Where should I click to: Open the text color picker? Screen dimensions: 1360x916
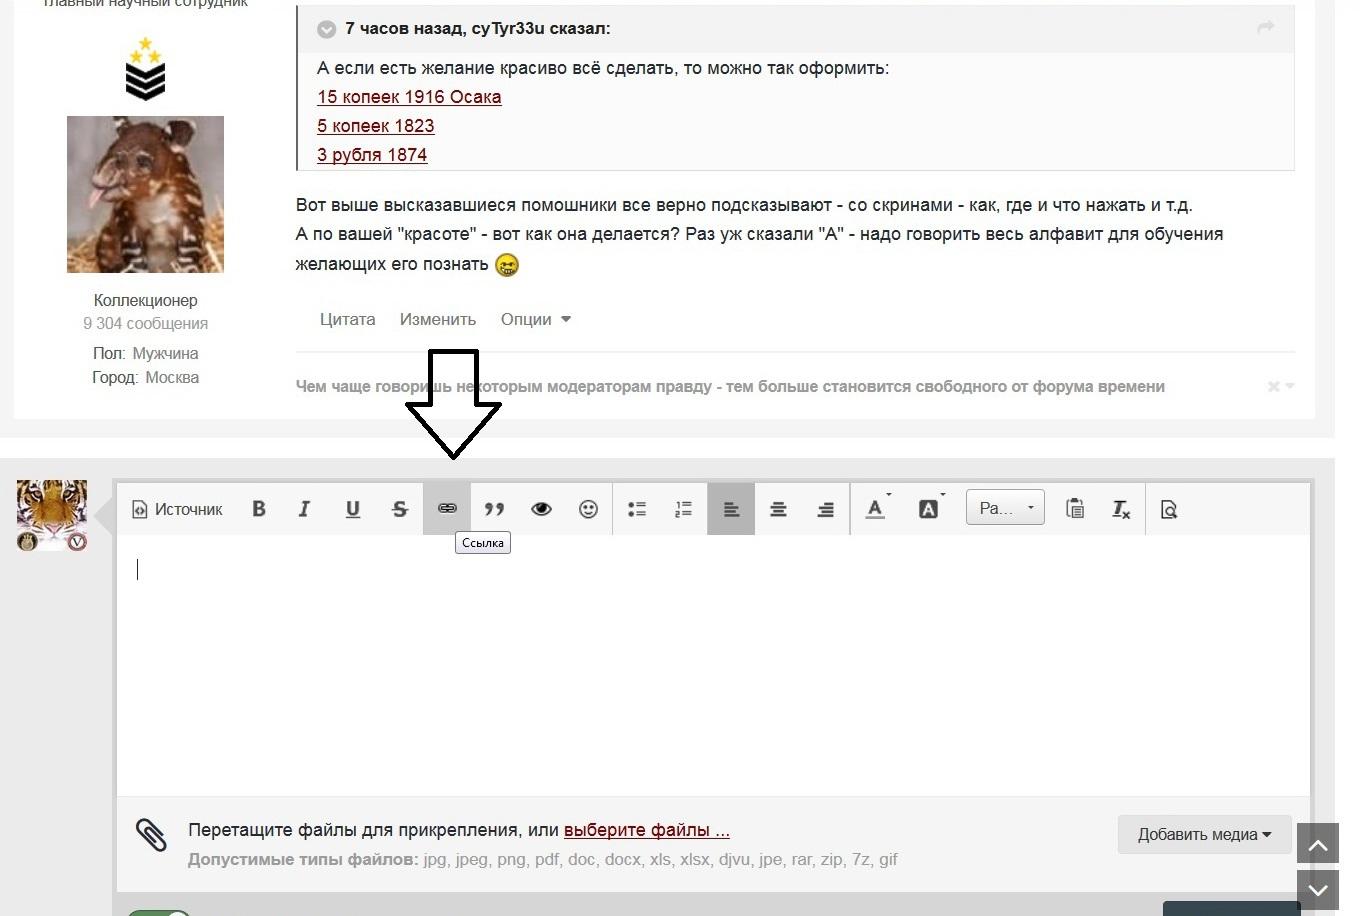(876, 509)
